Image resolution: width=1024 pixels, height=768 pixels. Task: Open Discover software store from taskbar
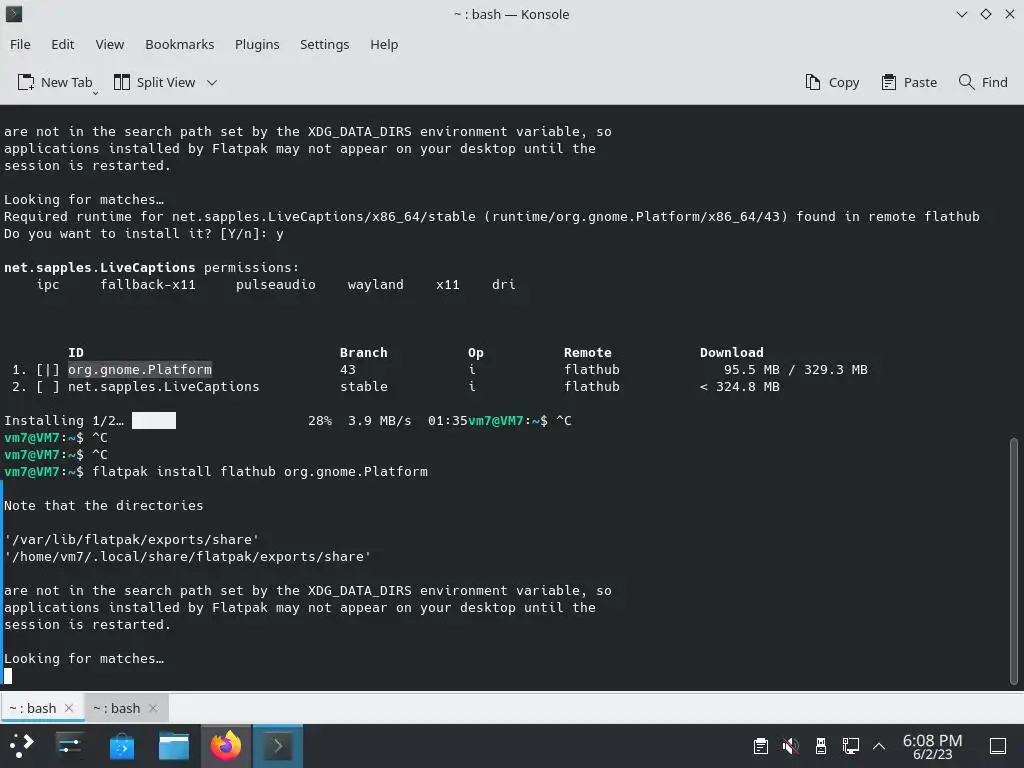(x=121, y=745)
